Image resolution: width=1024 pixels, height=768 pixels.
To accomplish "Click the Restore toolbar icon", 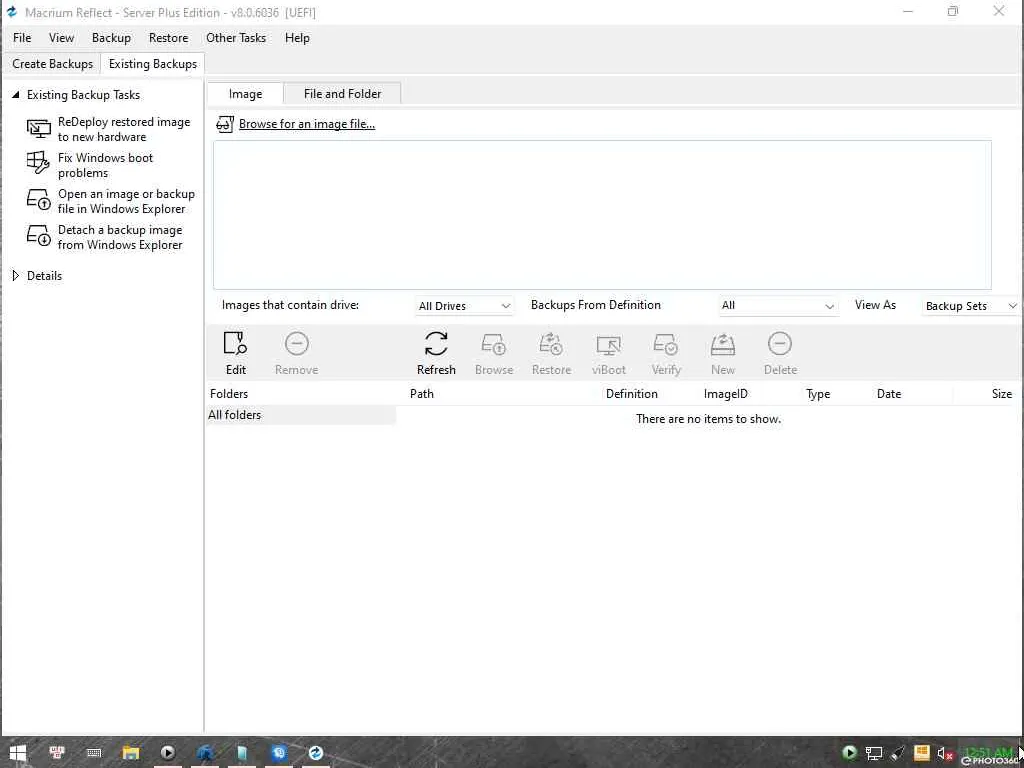I will coord(551,344).
